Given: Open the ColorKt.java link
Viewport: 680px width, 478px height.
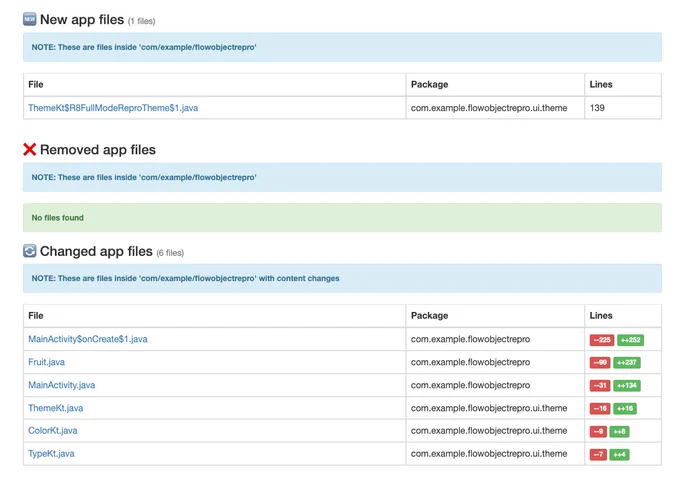Looking at the screenshot, I should coord(52,431).
